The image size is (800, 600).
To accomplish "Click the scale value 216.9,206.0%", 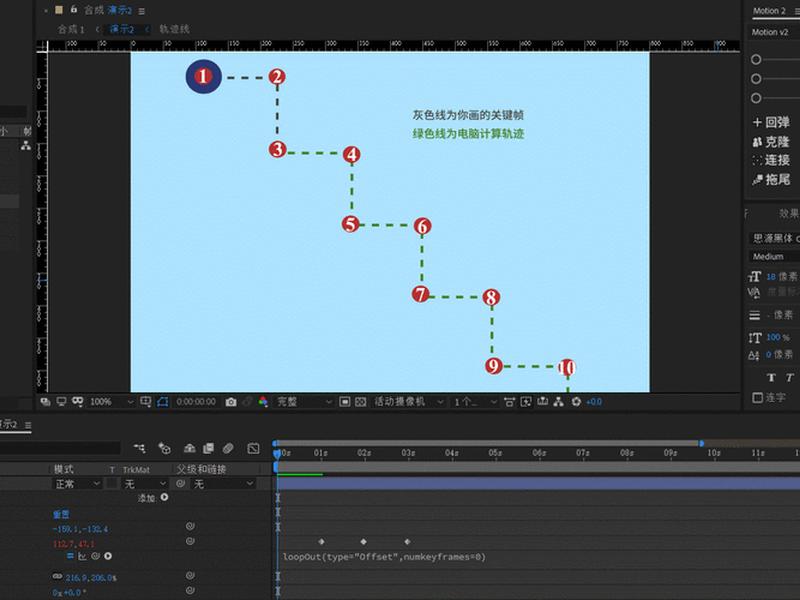I will pyautogui.click(x=91, y=578).
